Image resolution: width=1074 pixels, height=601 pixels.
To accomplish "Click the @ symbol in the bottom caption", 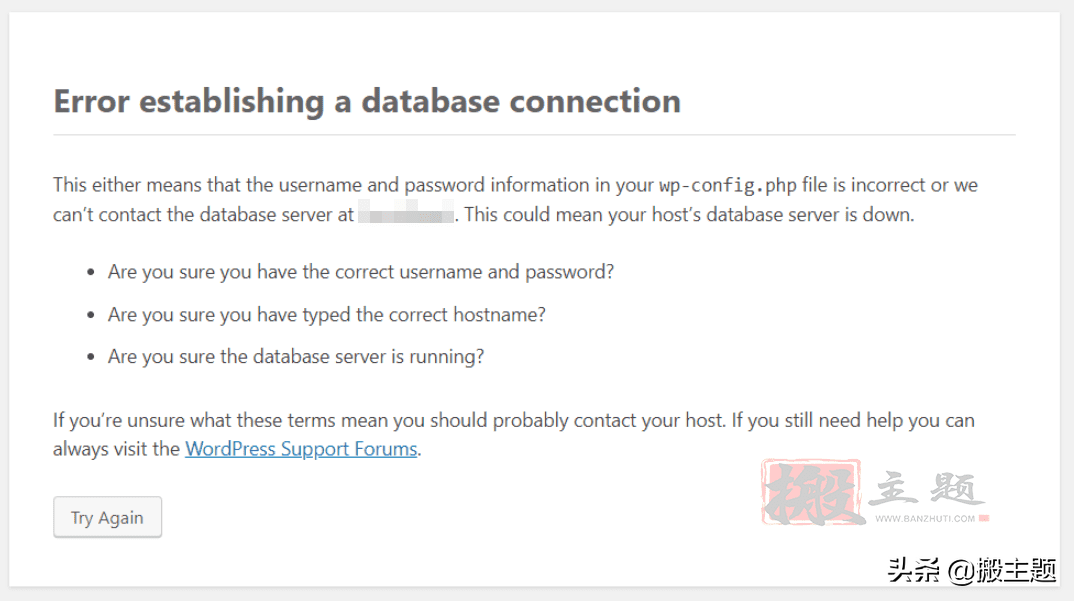I will 962,571.
